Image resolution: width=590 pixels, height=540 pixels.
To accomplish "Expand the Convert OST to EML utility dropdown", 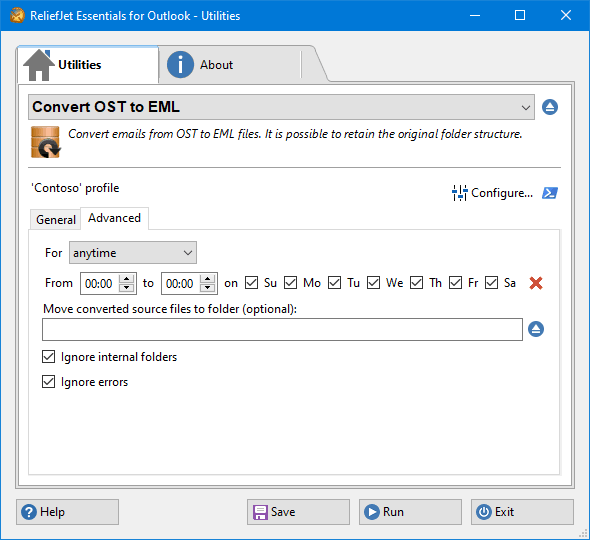I will click(281, 107).
